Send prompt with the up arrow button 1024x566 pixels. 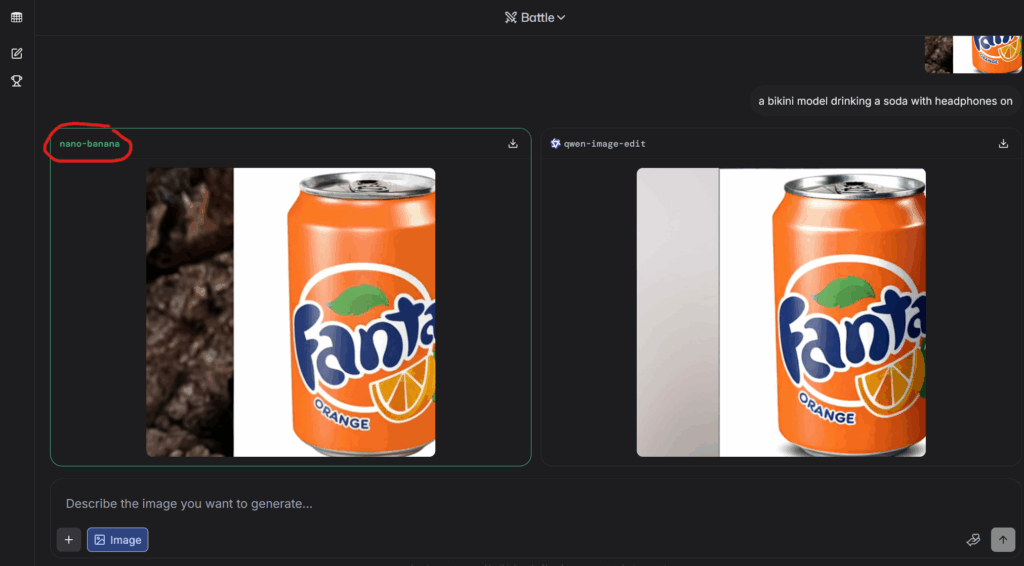(x=1003, y=540)
